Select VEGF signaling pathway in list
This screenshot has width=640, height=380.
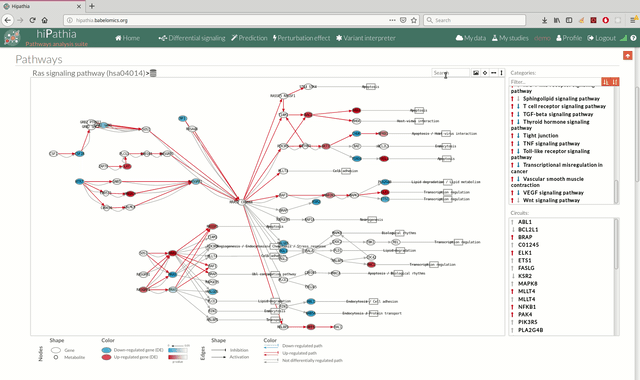553,193
